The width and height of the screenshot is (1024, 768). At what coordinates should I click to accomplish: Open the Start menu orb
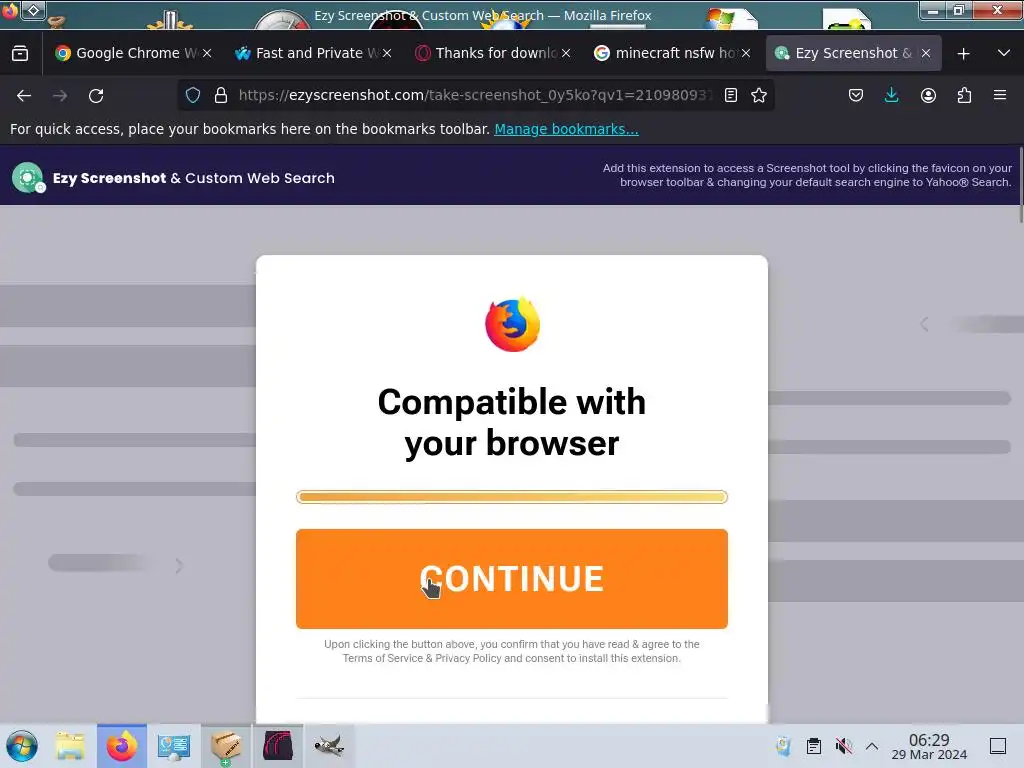(22, 746)
